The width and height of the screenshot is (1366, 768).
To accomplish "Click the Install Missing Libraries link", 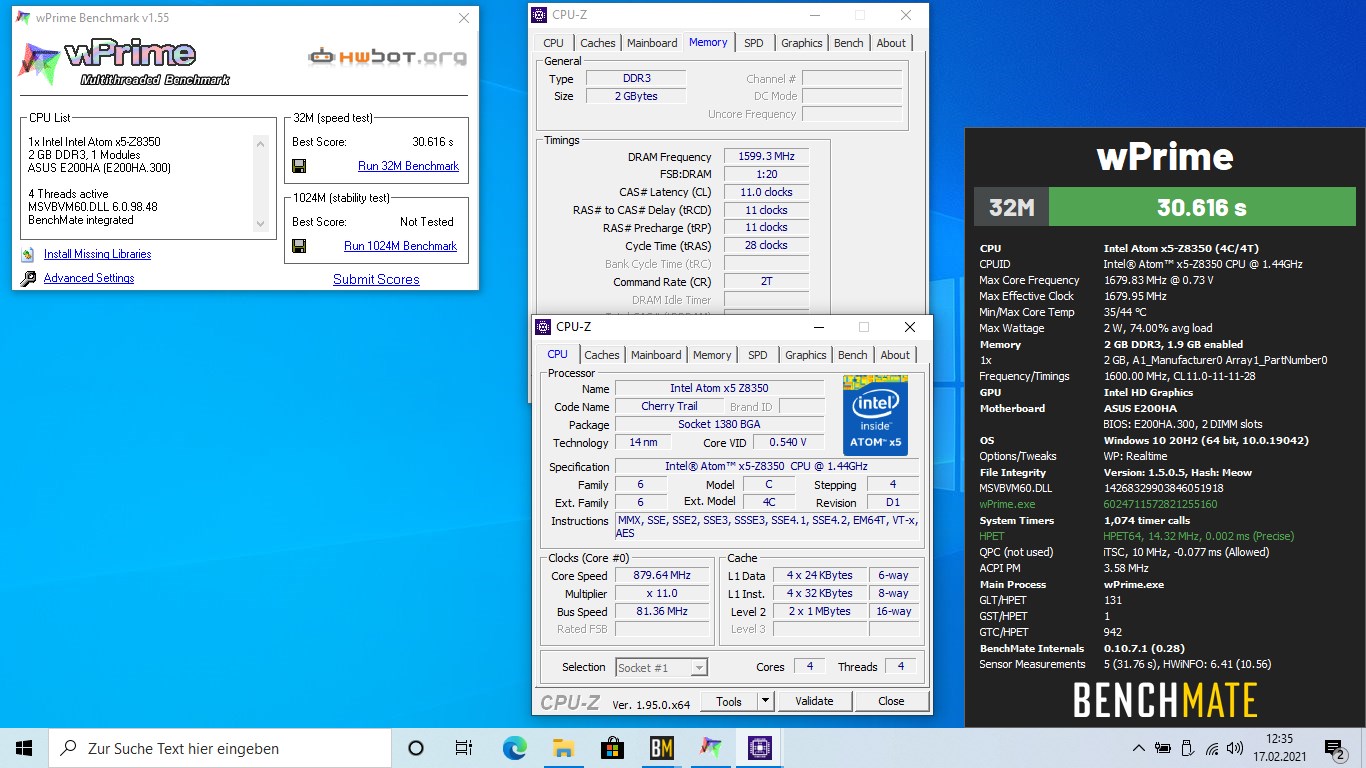I will point(97,255).
